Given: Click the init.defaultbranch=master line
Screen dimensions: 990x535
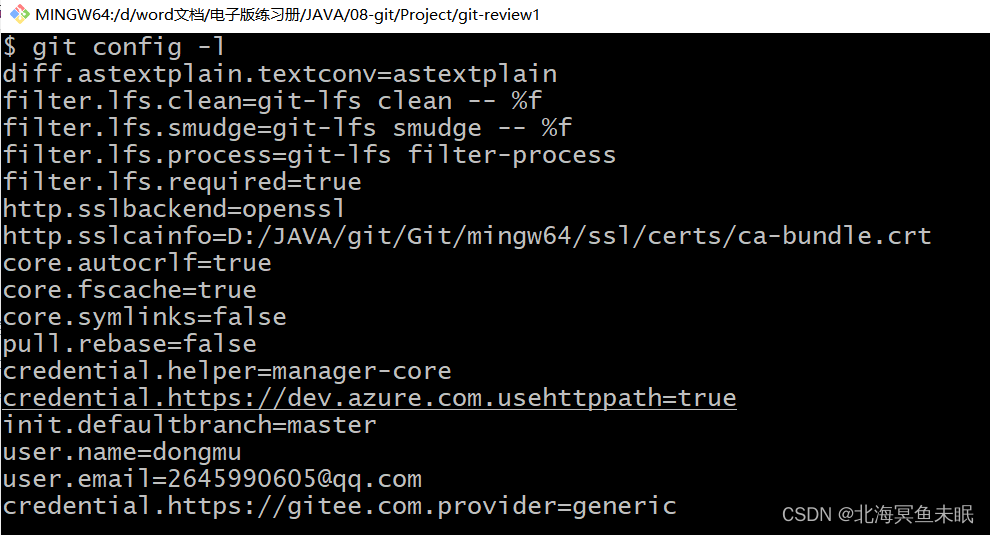Looking at the screenshot, I should click(x=189, y=425).
